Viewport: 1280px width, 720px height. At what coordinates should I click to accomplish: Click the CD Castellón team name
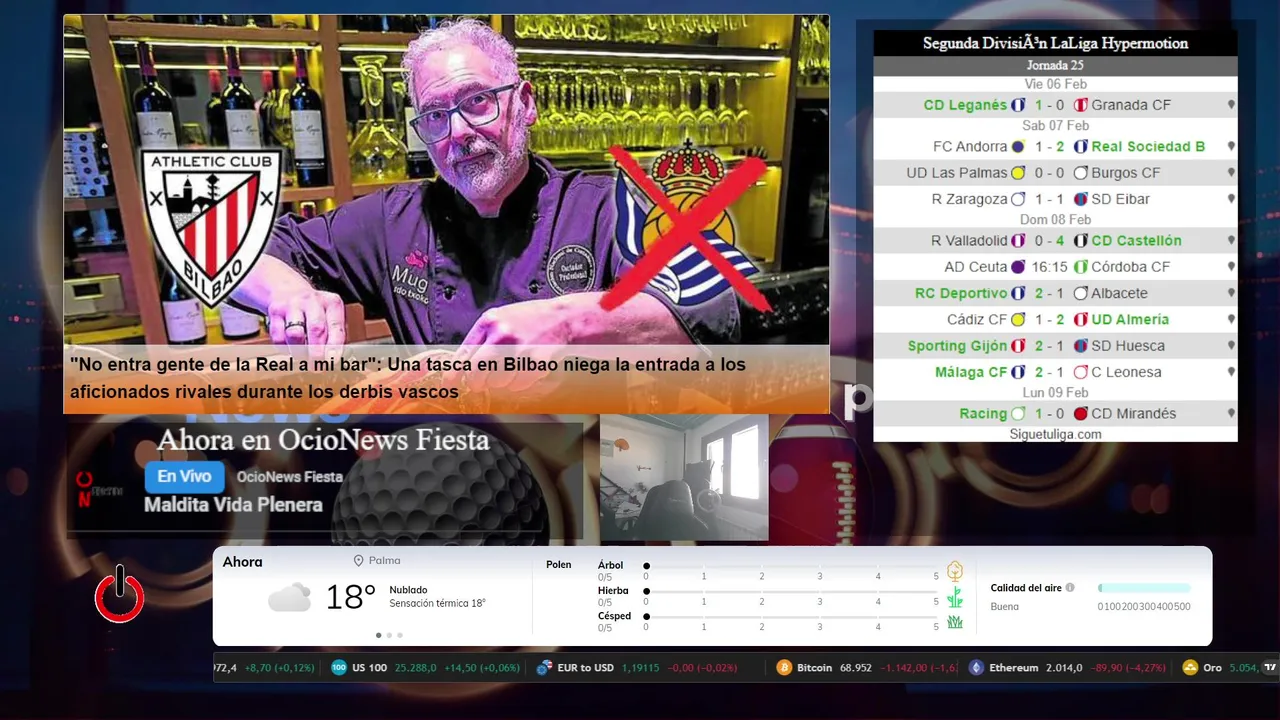click(x=1136, y=241)
